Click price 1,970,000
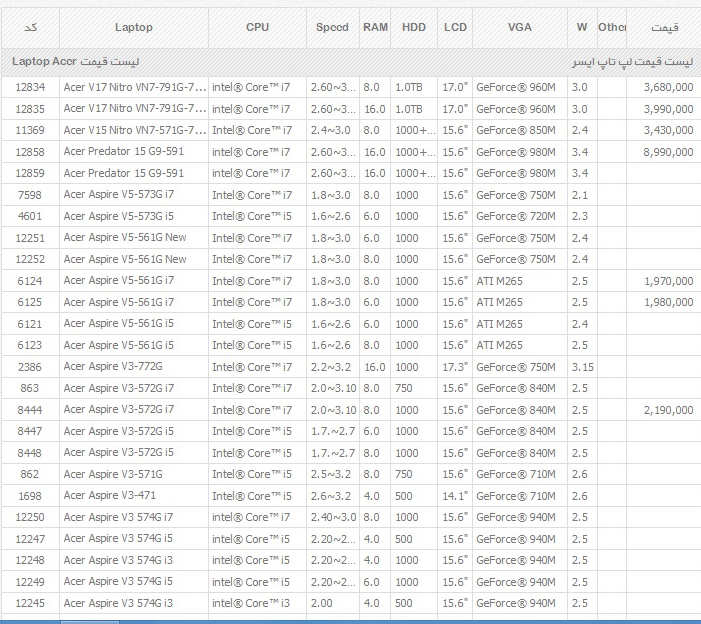701x624 pixels. pos(668,281)
